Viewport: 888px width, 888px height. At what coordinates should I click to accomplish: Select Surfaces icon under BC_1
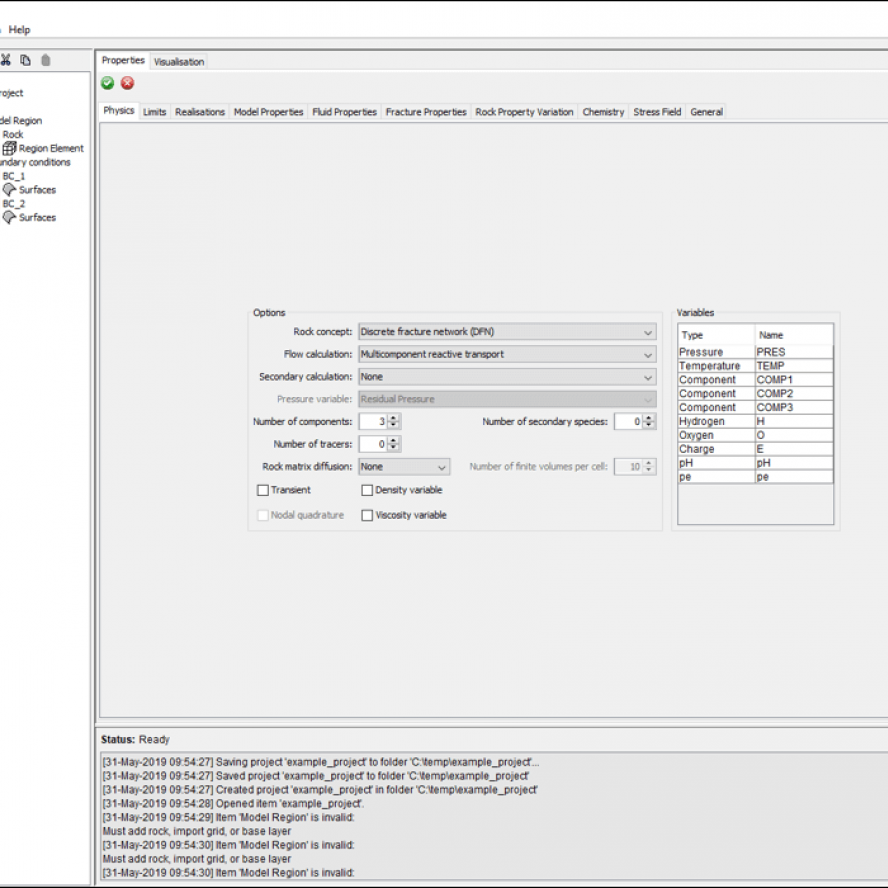[x=10, y=190]
